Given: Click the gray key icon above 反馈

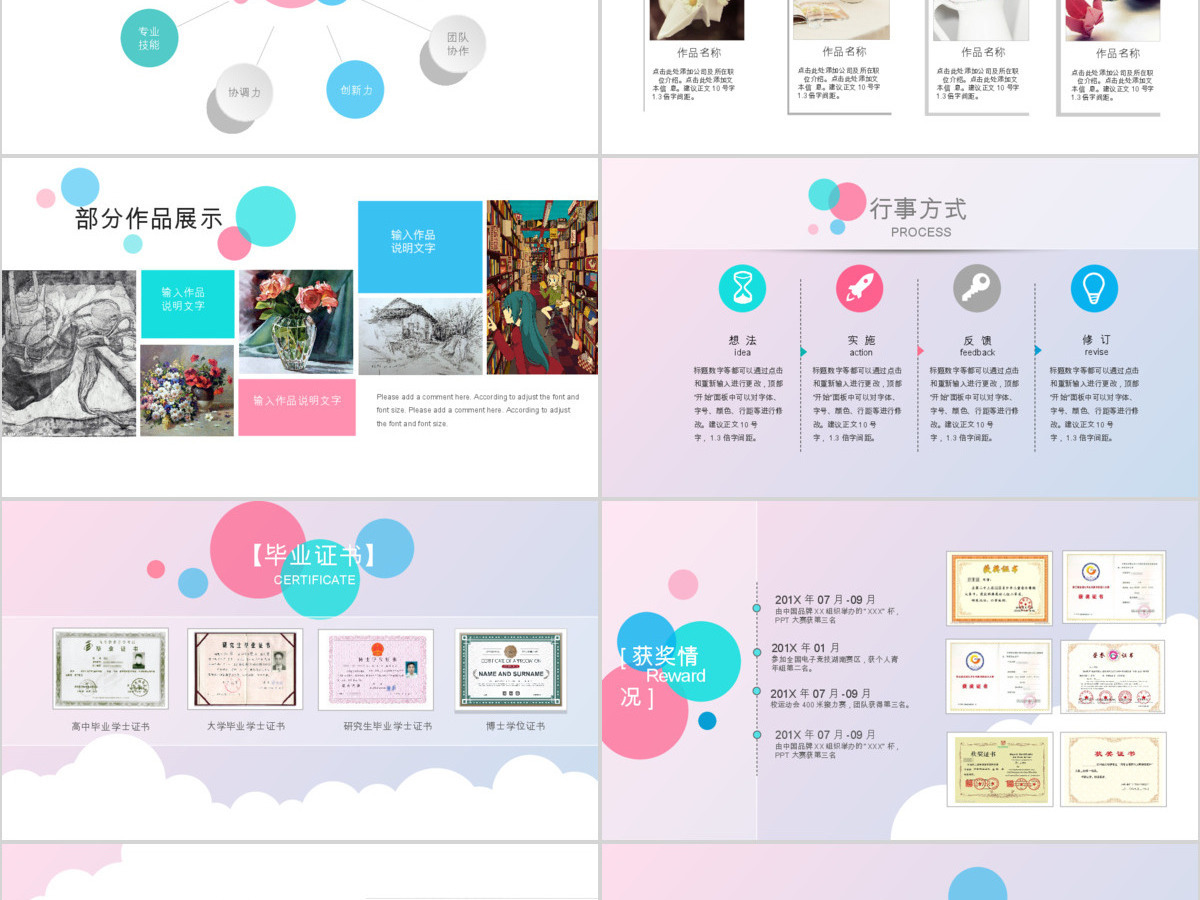Looking at the screenshot, I should [977, 288].
